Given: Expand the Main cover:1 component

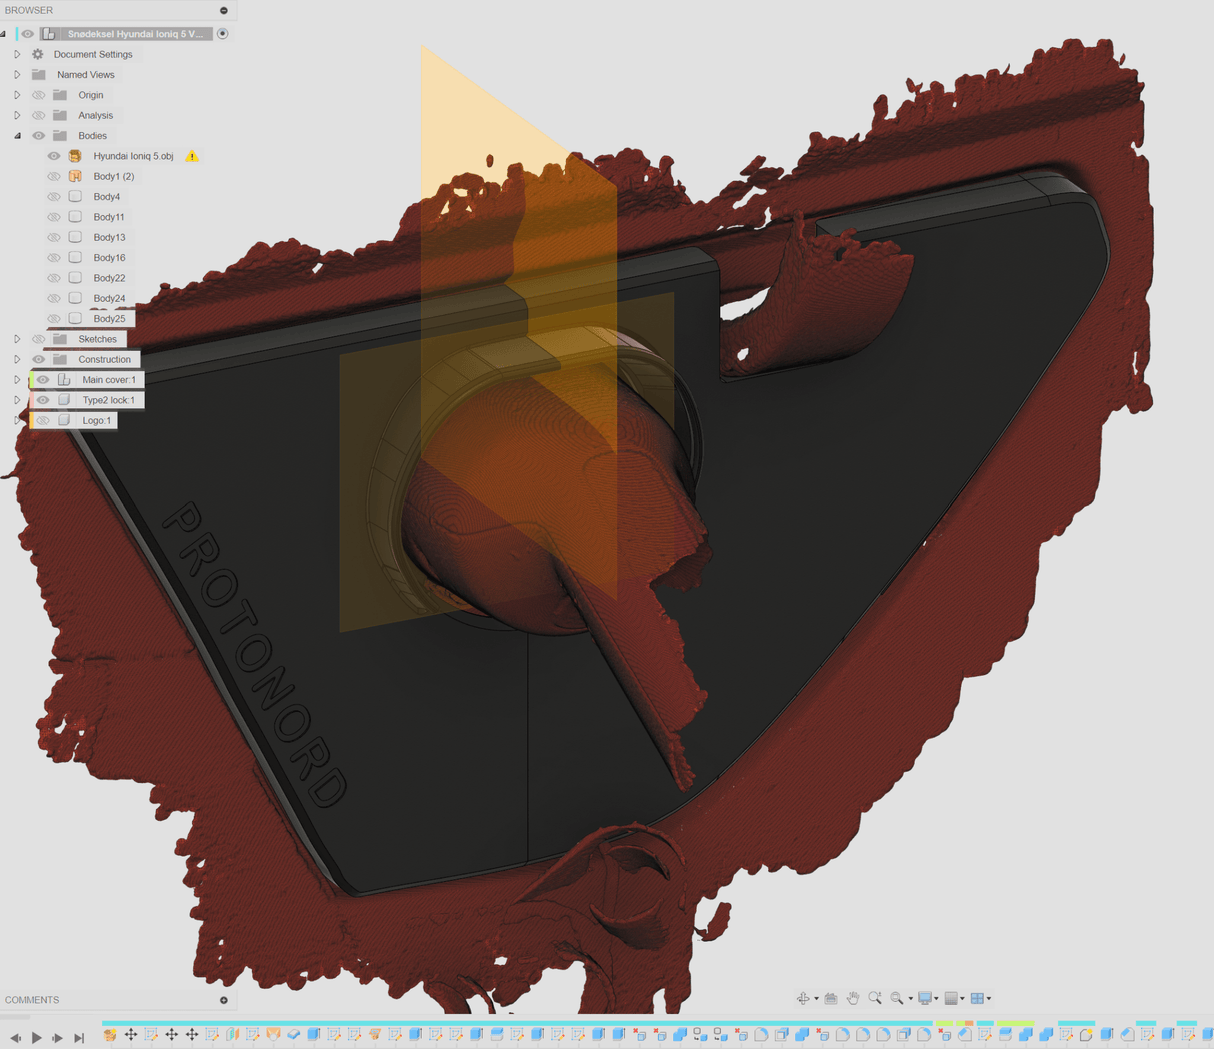Looking at the screenshot, I should click(x=17, y=380).
